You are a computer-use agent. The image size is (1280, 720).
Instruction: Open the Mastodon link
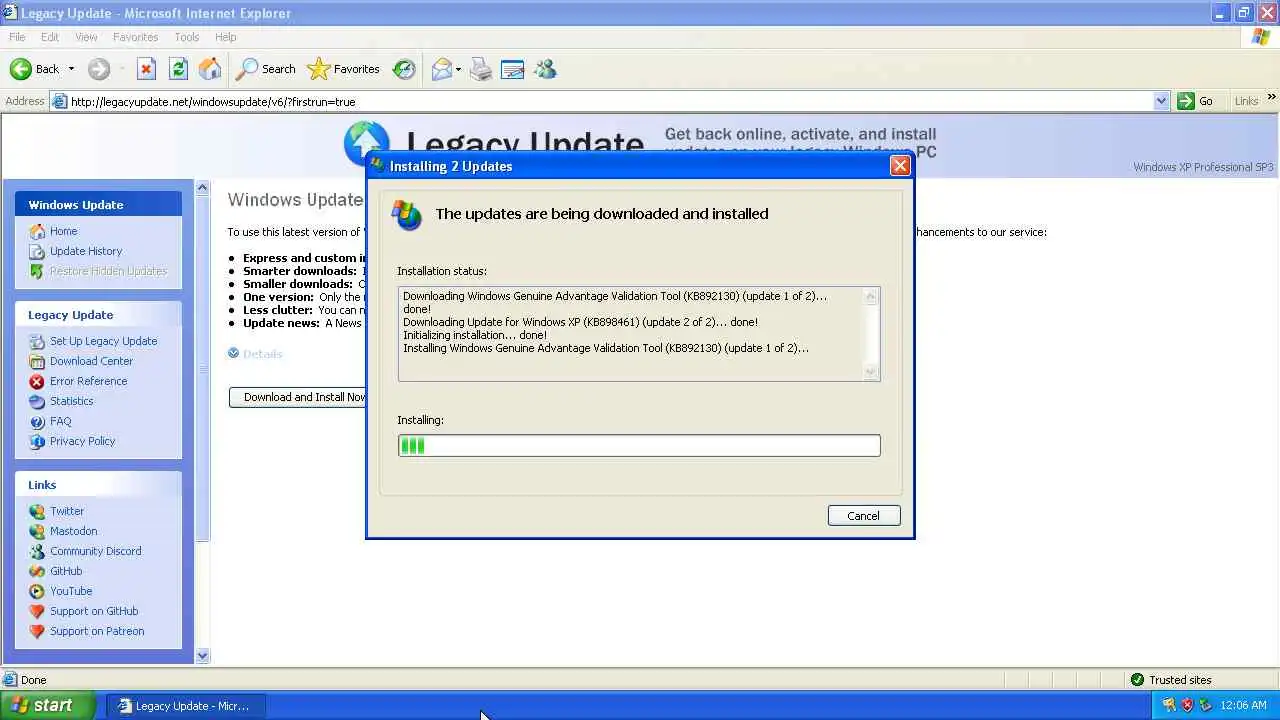73,531
